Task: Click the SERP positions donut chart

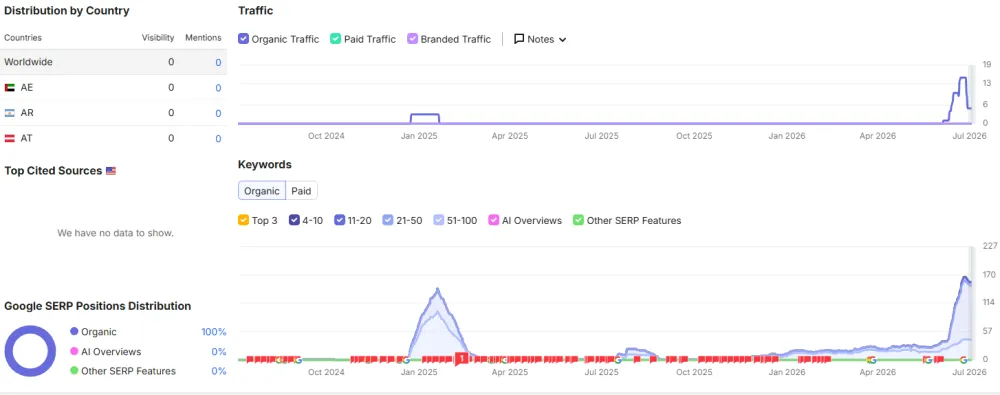Action: pos(30,351)
